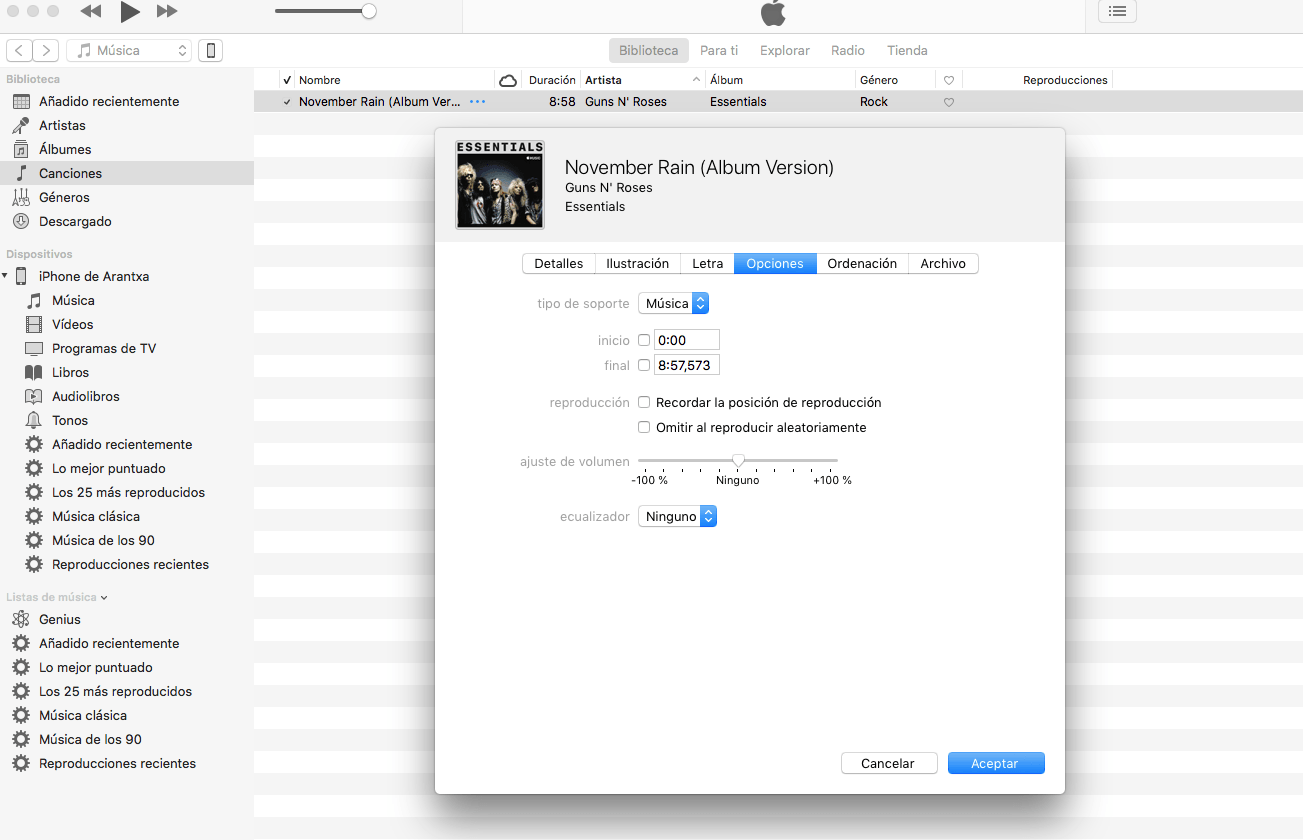Screen dimensions: 1303x840
Task: Collapse the Listas de música section
Action: pos(104,597)
